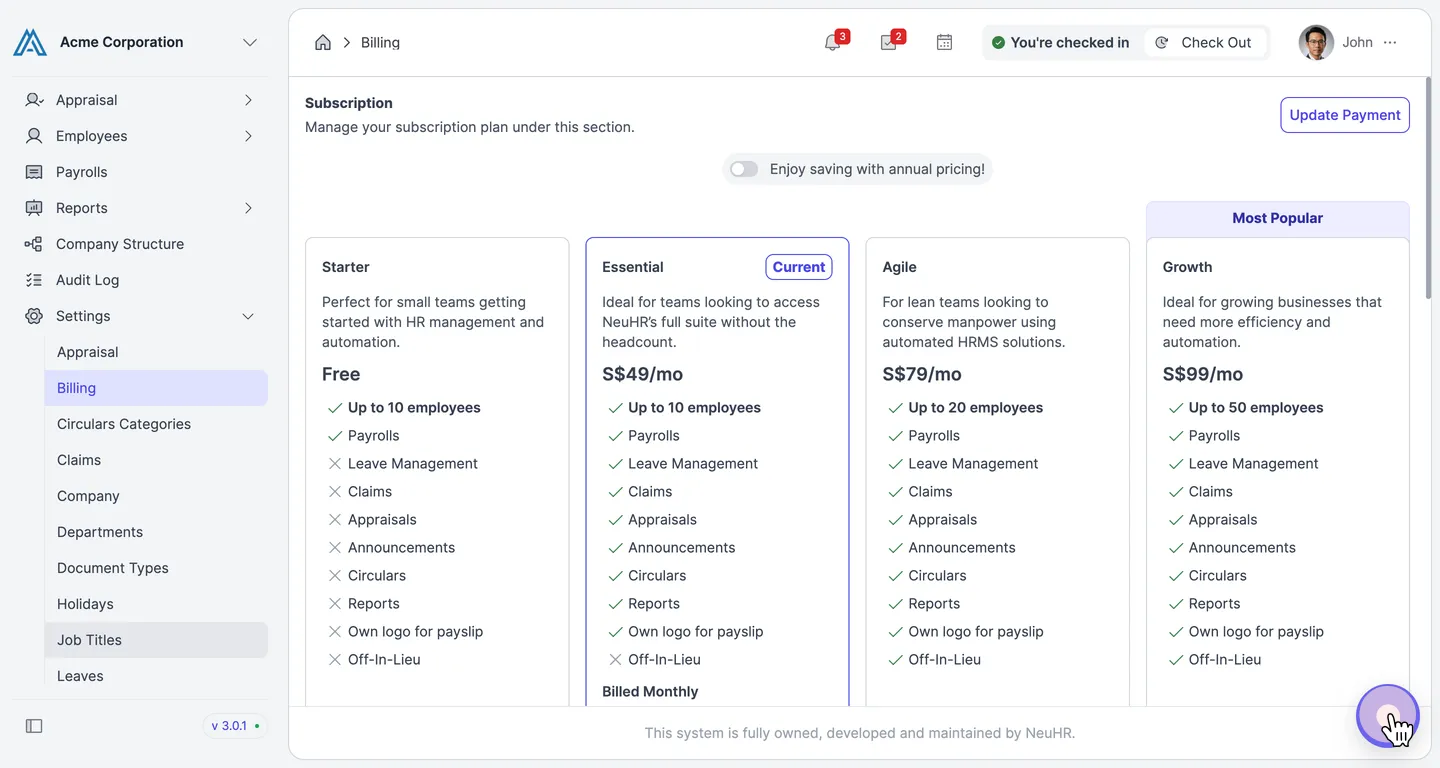Open Document Types settings
Viewport: 1440px width, 768px height.
[156, 568]
